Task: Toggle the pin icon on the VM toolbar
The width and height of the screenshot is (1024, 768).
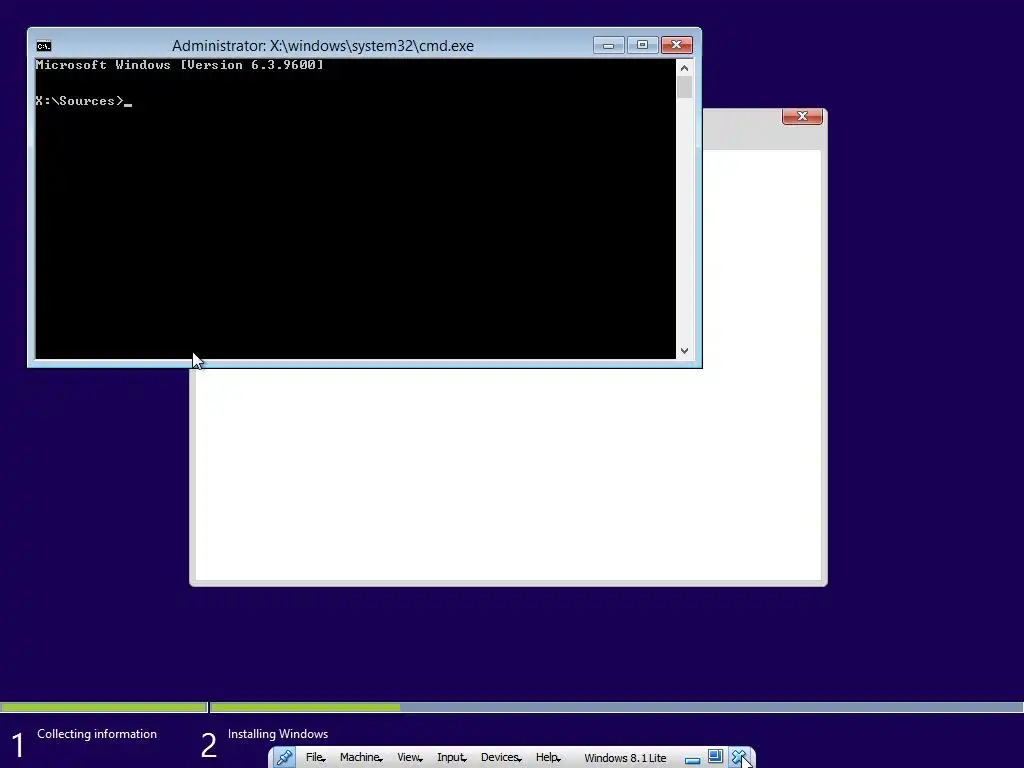Action: tap(284, 758)
